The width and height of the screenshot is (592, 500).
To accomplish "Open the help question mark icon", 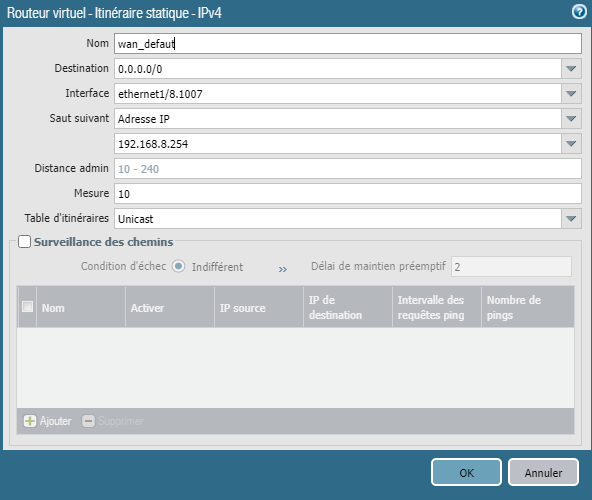I will 579,12.
